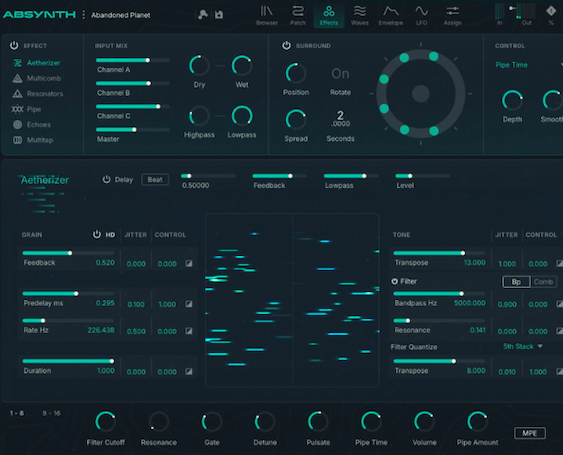The image size is (563, 455).
Task: Open the three-dot menu next to Absynth logo
Action: [x=83, y=15]
